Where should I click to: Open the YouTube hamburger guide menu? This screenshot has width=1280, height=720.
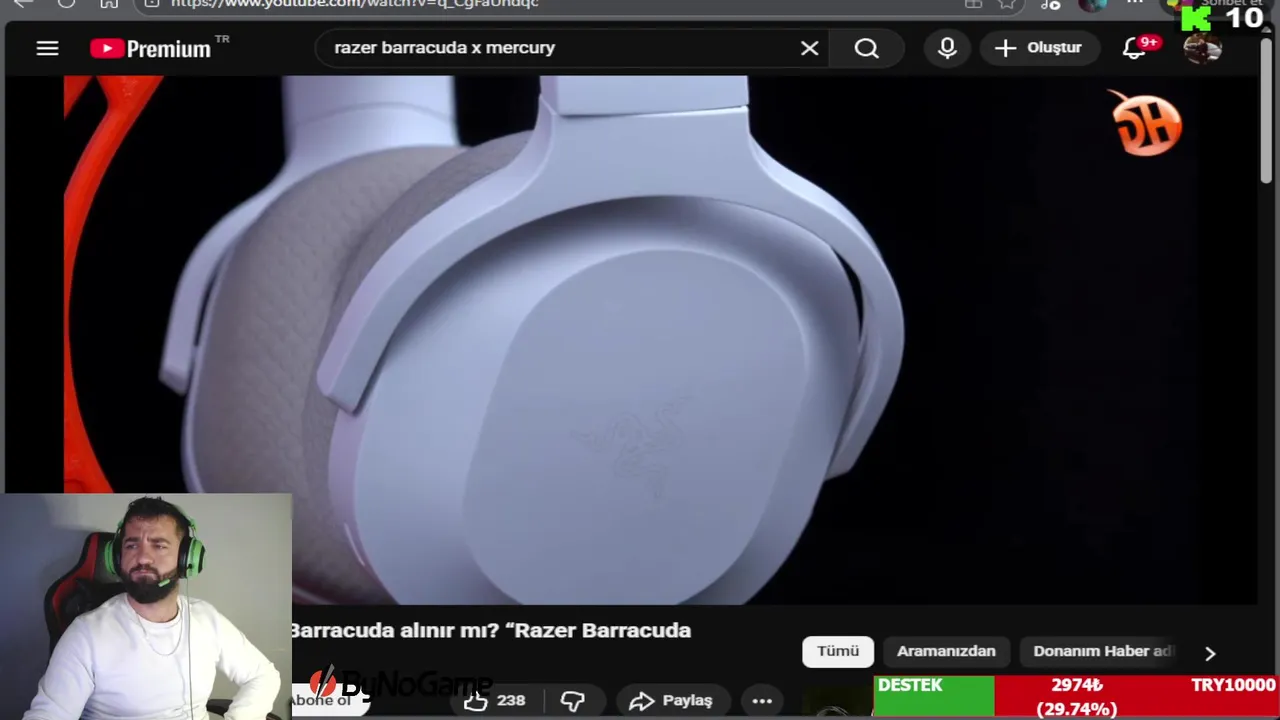coord(47,48)
